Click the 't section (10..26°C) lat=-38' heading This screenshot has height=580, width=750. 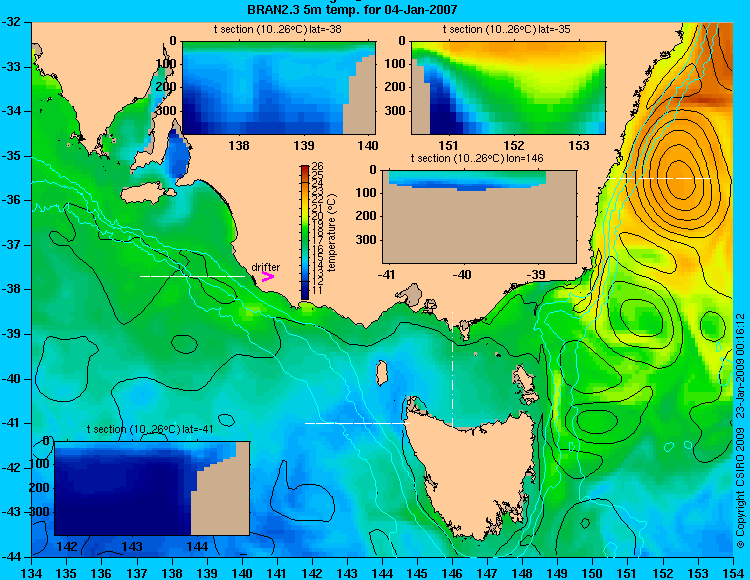pyautogui.click(x=277, y=29)
